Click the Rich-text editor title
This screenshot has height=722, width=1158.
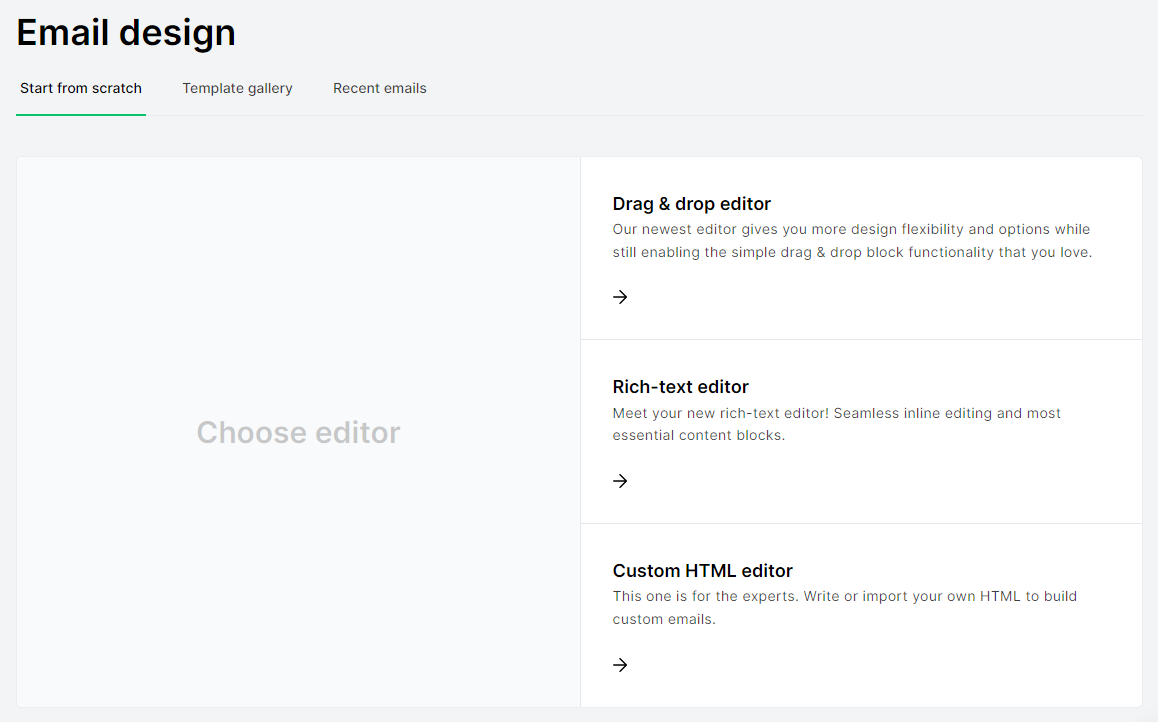point(680,387)
